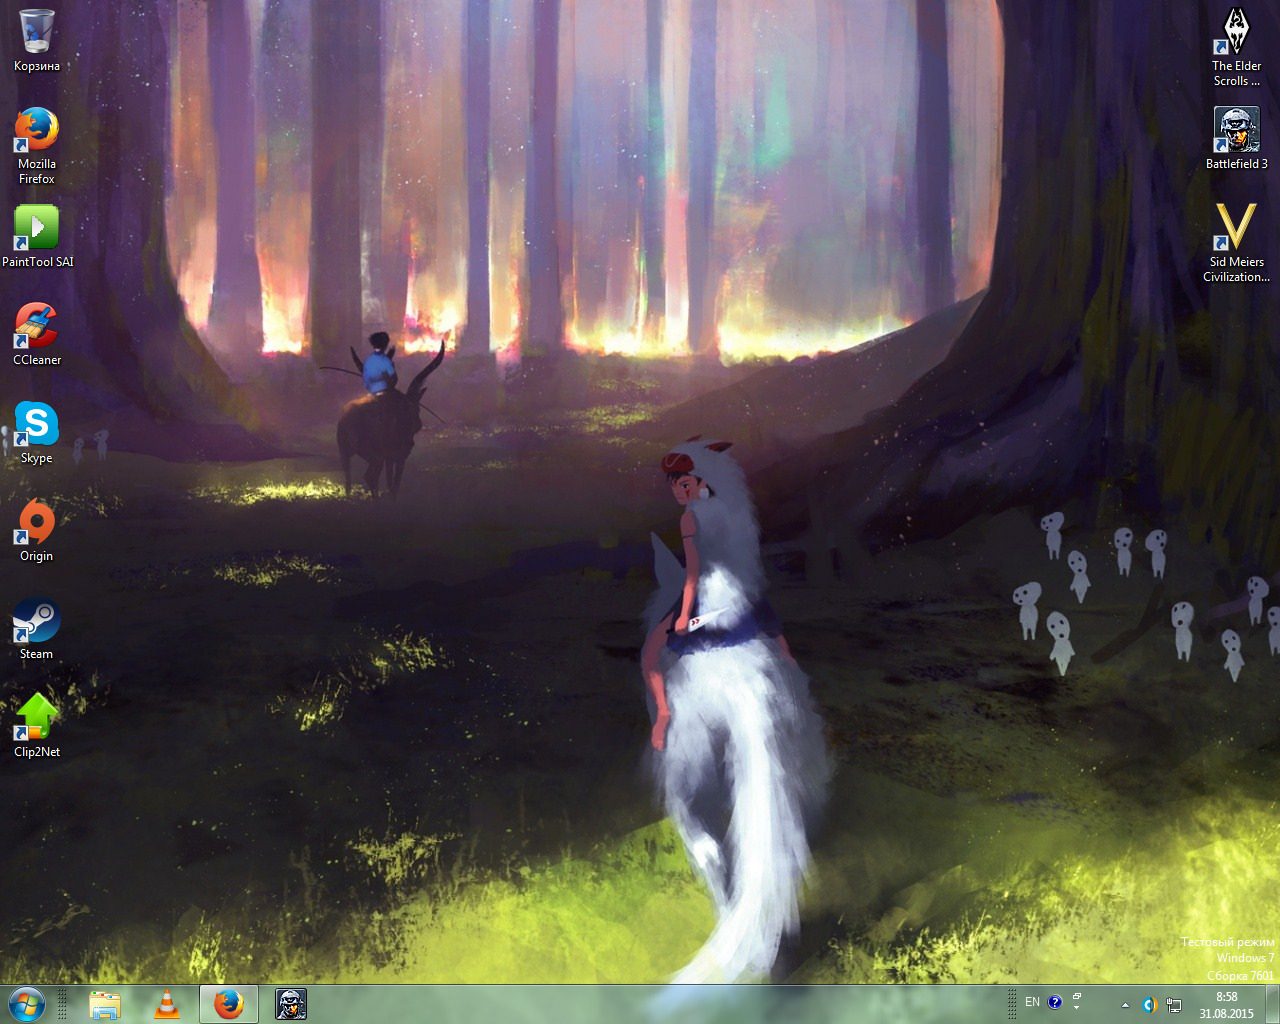Click the Show desktop button
The image size is (1280, 1024).
point(1272,1004)
